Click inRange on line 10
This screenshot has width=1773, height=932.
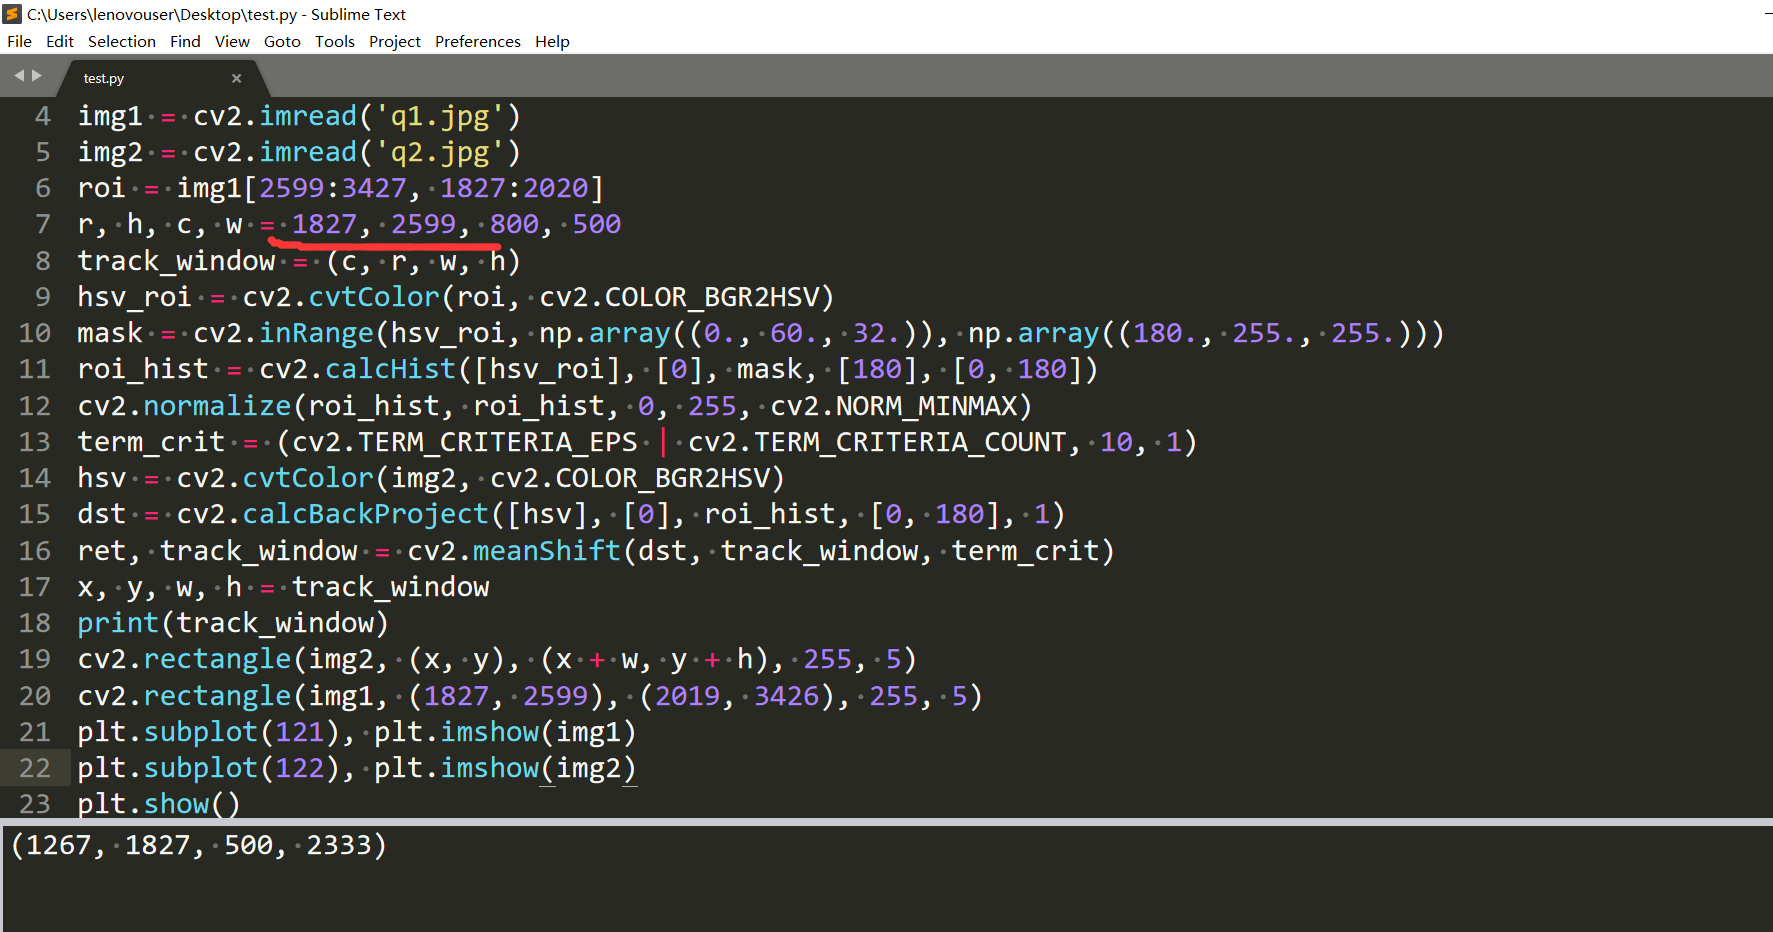pos(316,333)
